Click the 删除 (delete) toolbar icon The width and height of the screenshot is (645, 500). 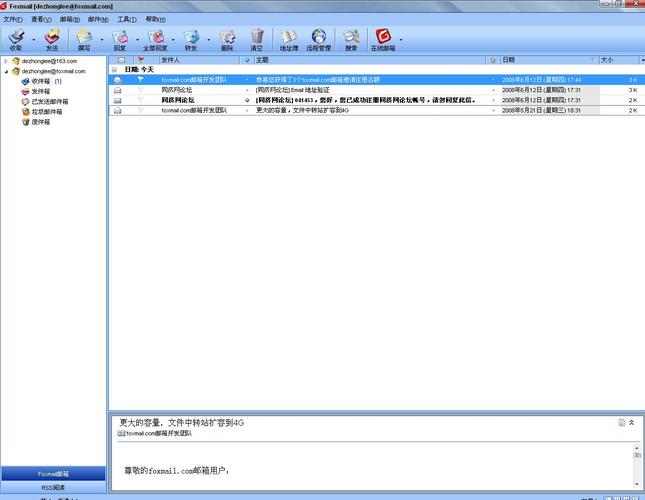[x=227, y=39]
